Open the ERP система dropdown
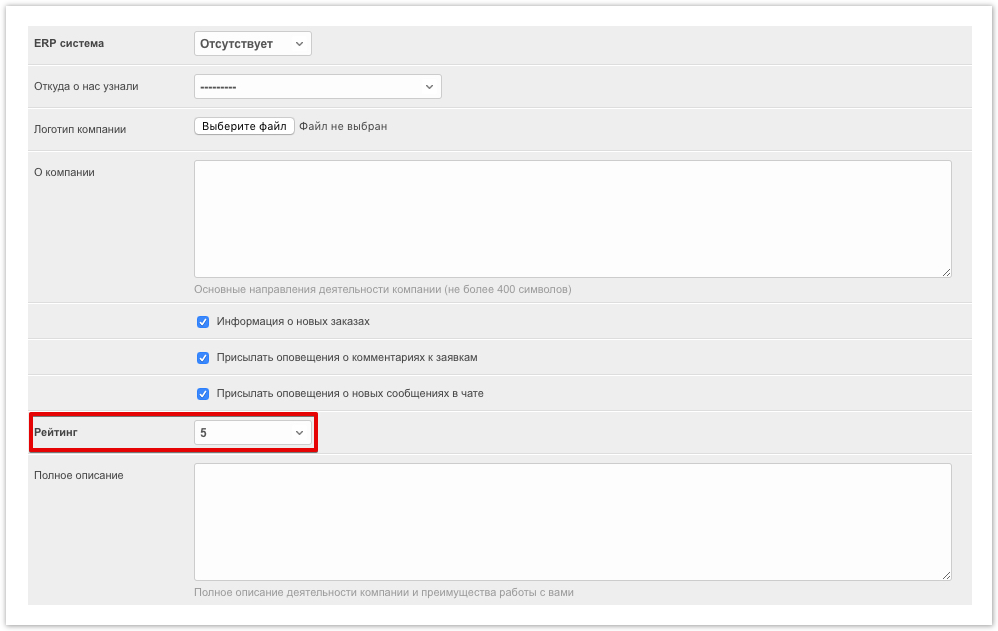Screen dimensions: 998x631 pyautogui.click(x=253, y=44)
